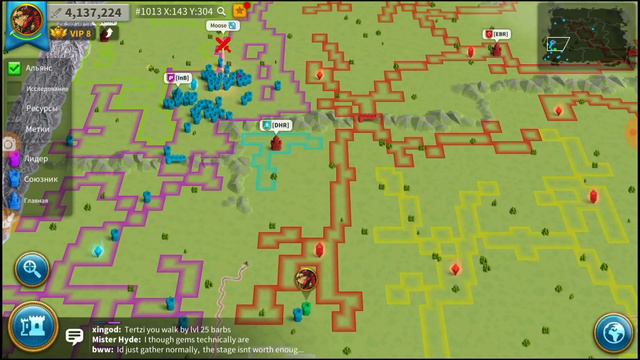
Task: Tap the green city near commander marker
Action: pyautogui.click(x=307, y=308)
